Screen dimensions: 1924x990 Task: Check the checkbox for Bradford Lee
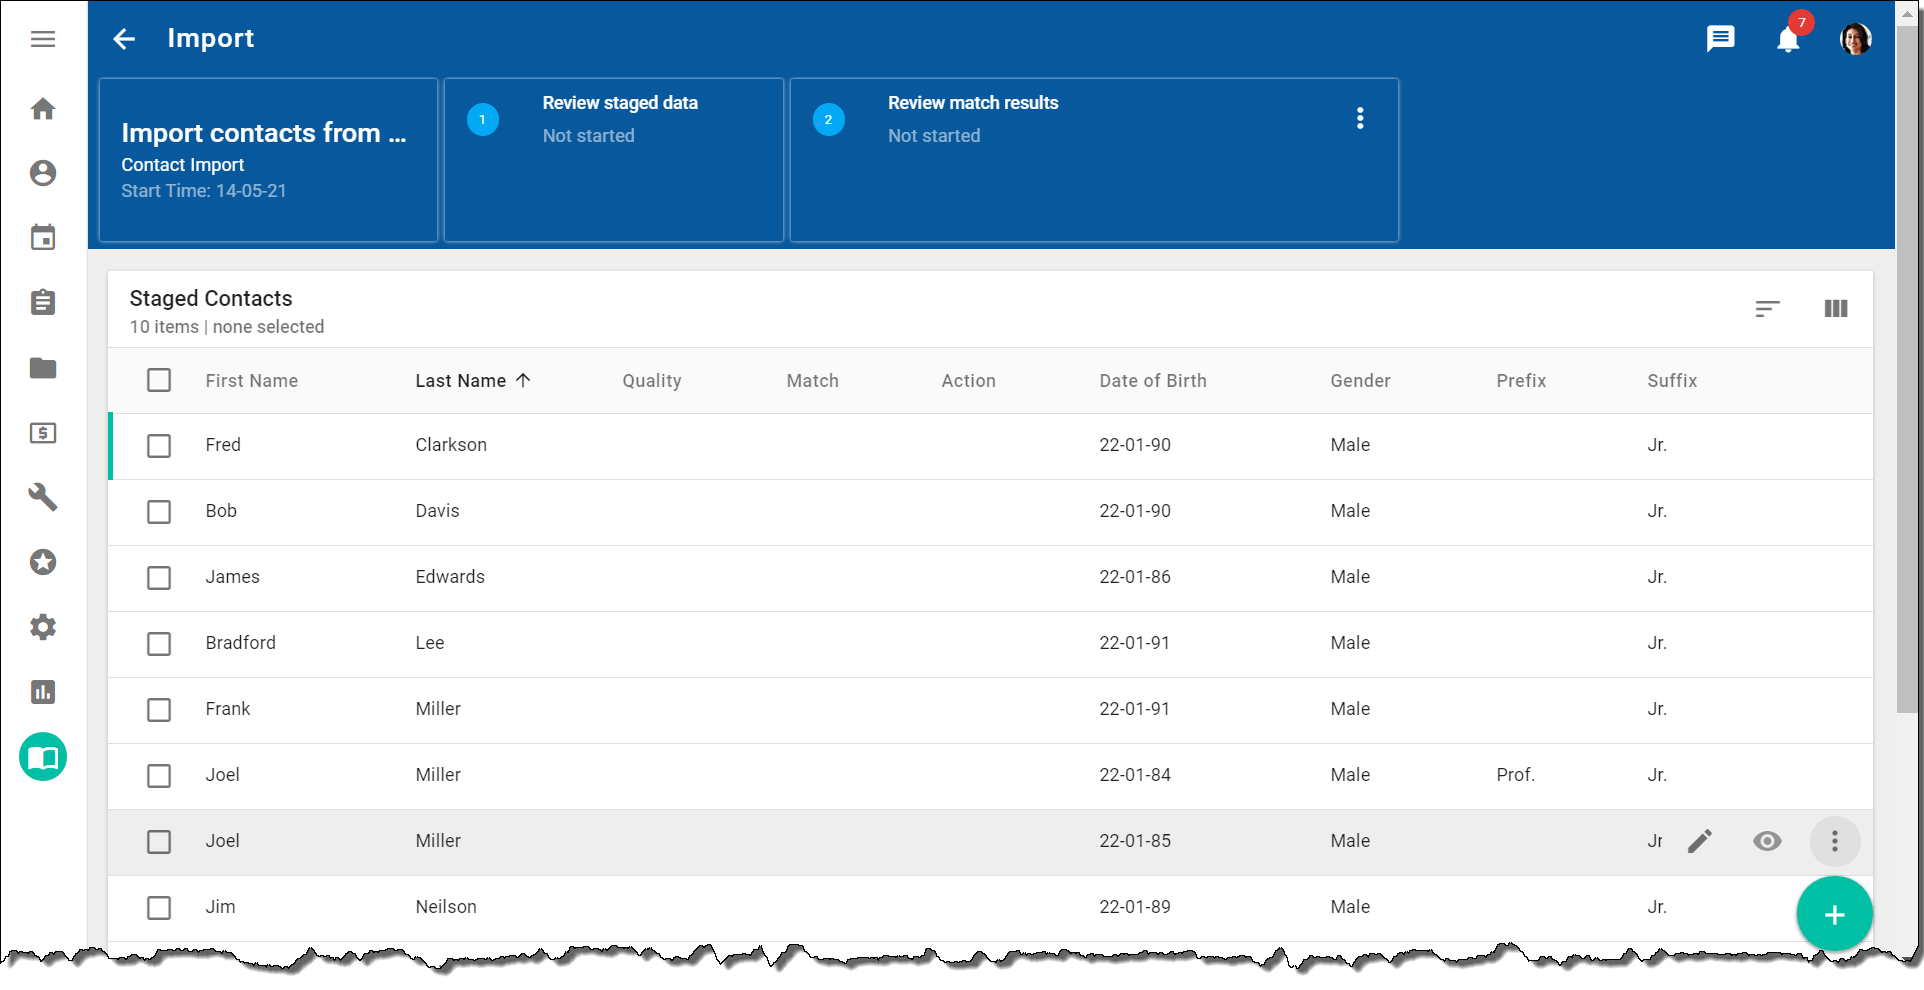159,644
